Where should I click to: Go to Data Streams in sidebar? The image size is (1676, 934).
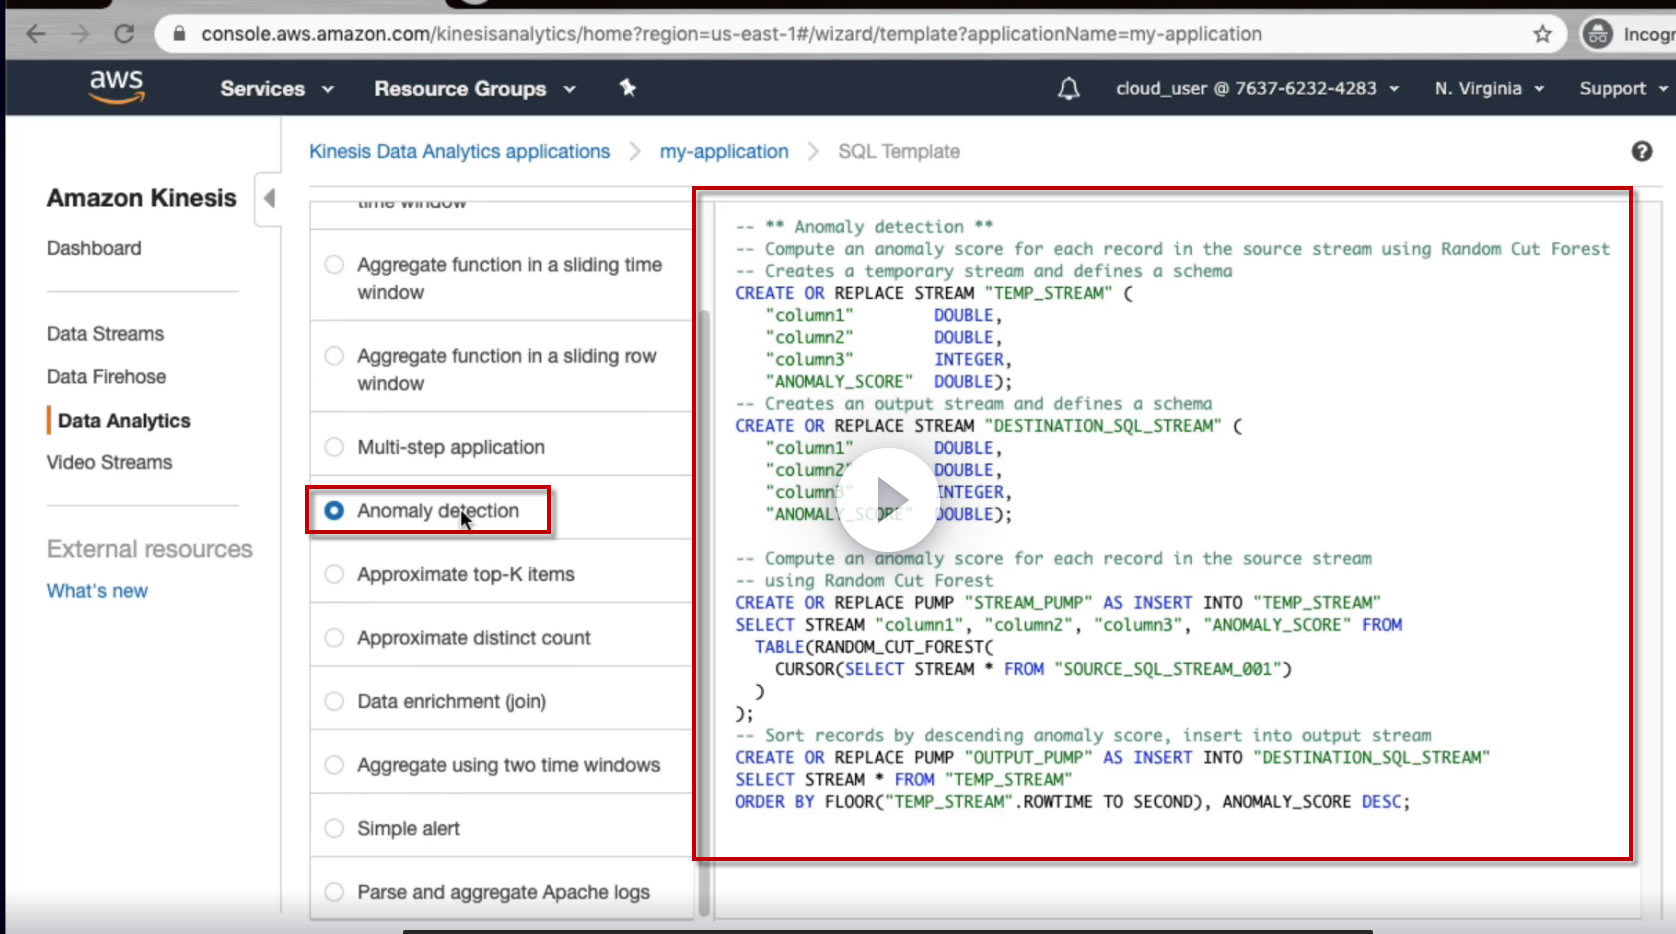[105, 334]
